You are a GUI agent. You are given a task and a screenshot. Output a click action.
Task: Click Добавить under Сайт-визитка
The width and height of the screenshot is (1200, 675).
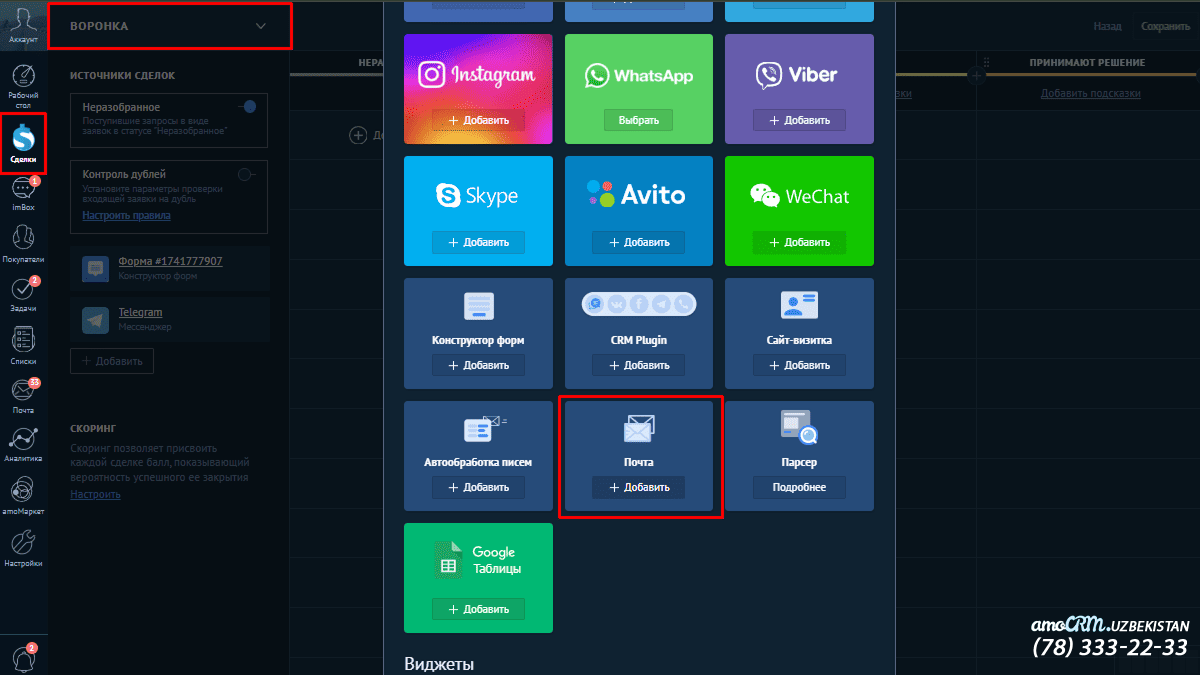click(x=799, y=365)
